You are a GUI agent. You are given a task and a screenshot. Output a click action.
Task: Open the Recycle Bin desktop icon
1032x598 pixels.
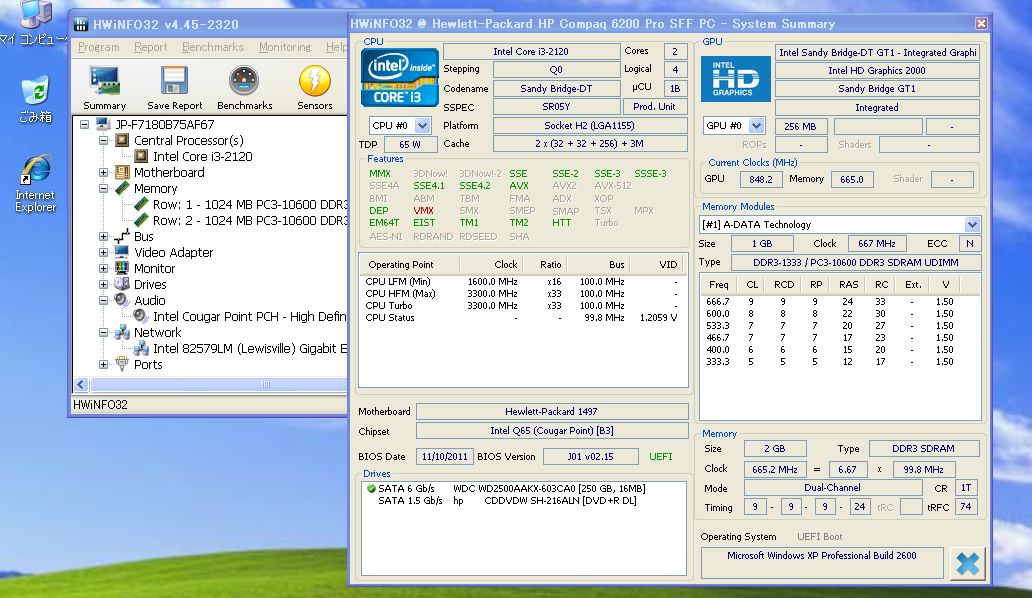coord(35,99)
